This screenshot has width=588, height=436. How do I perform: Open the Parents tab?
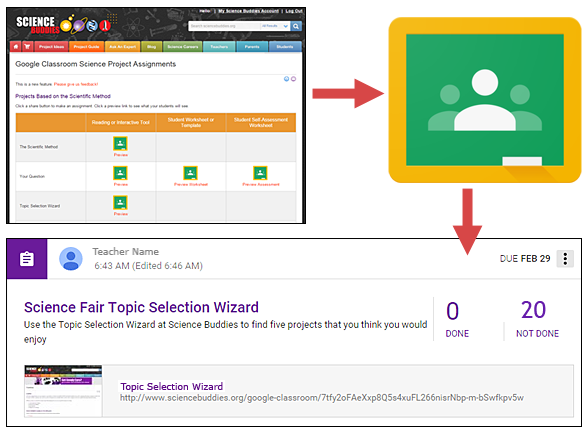252,47
